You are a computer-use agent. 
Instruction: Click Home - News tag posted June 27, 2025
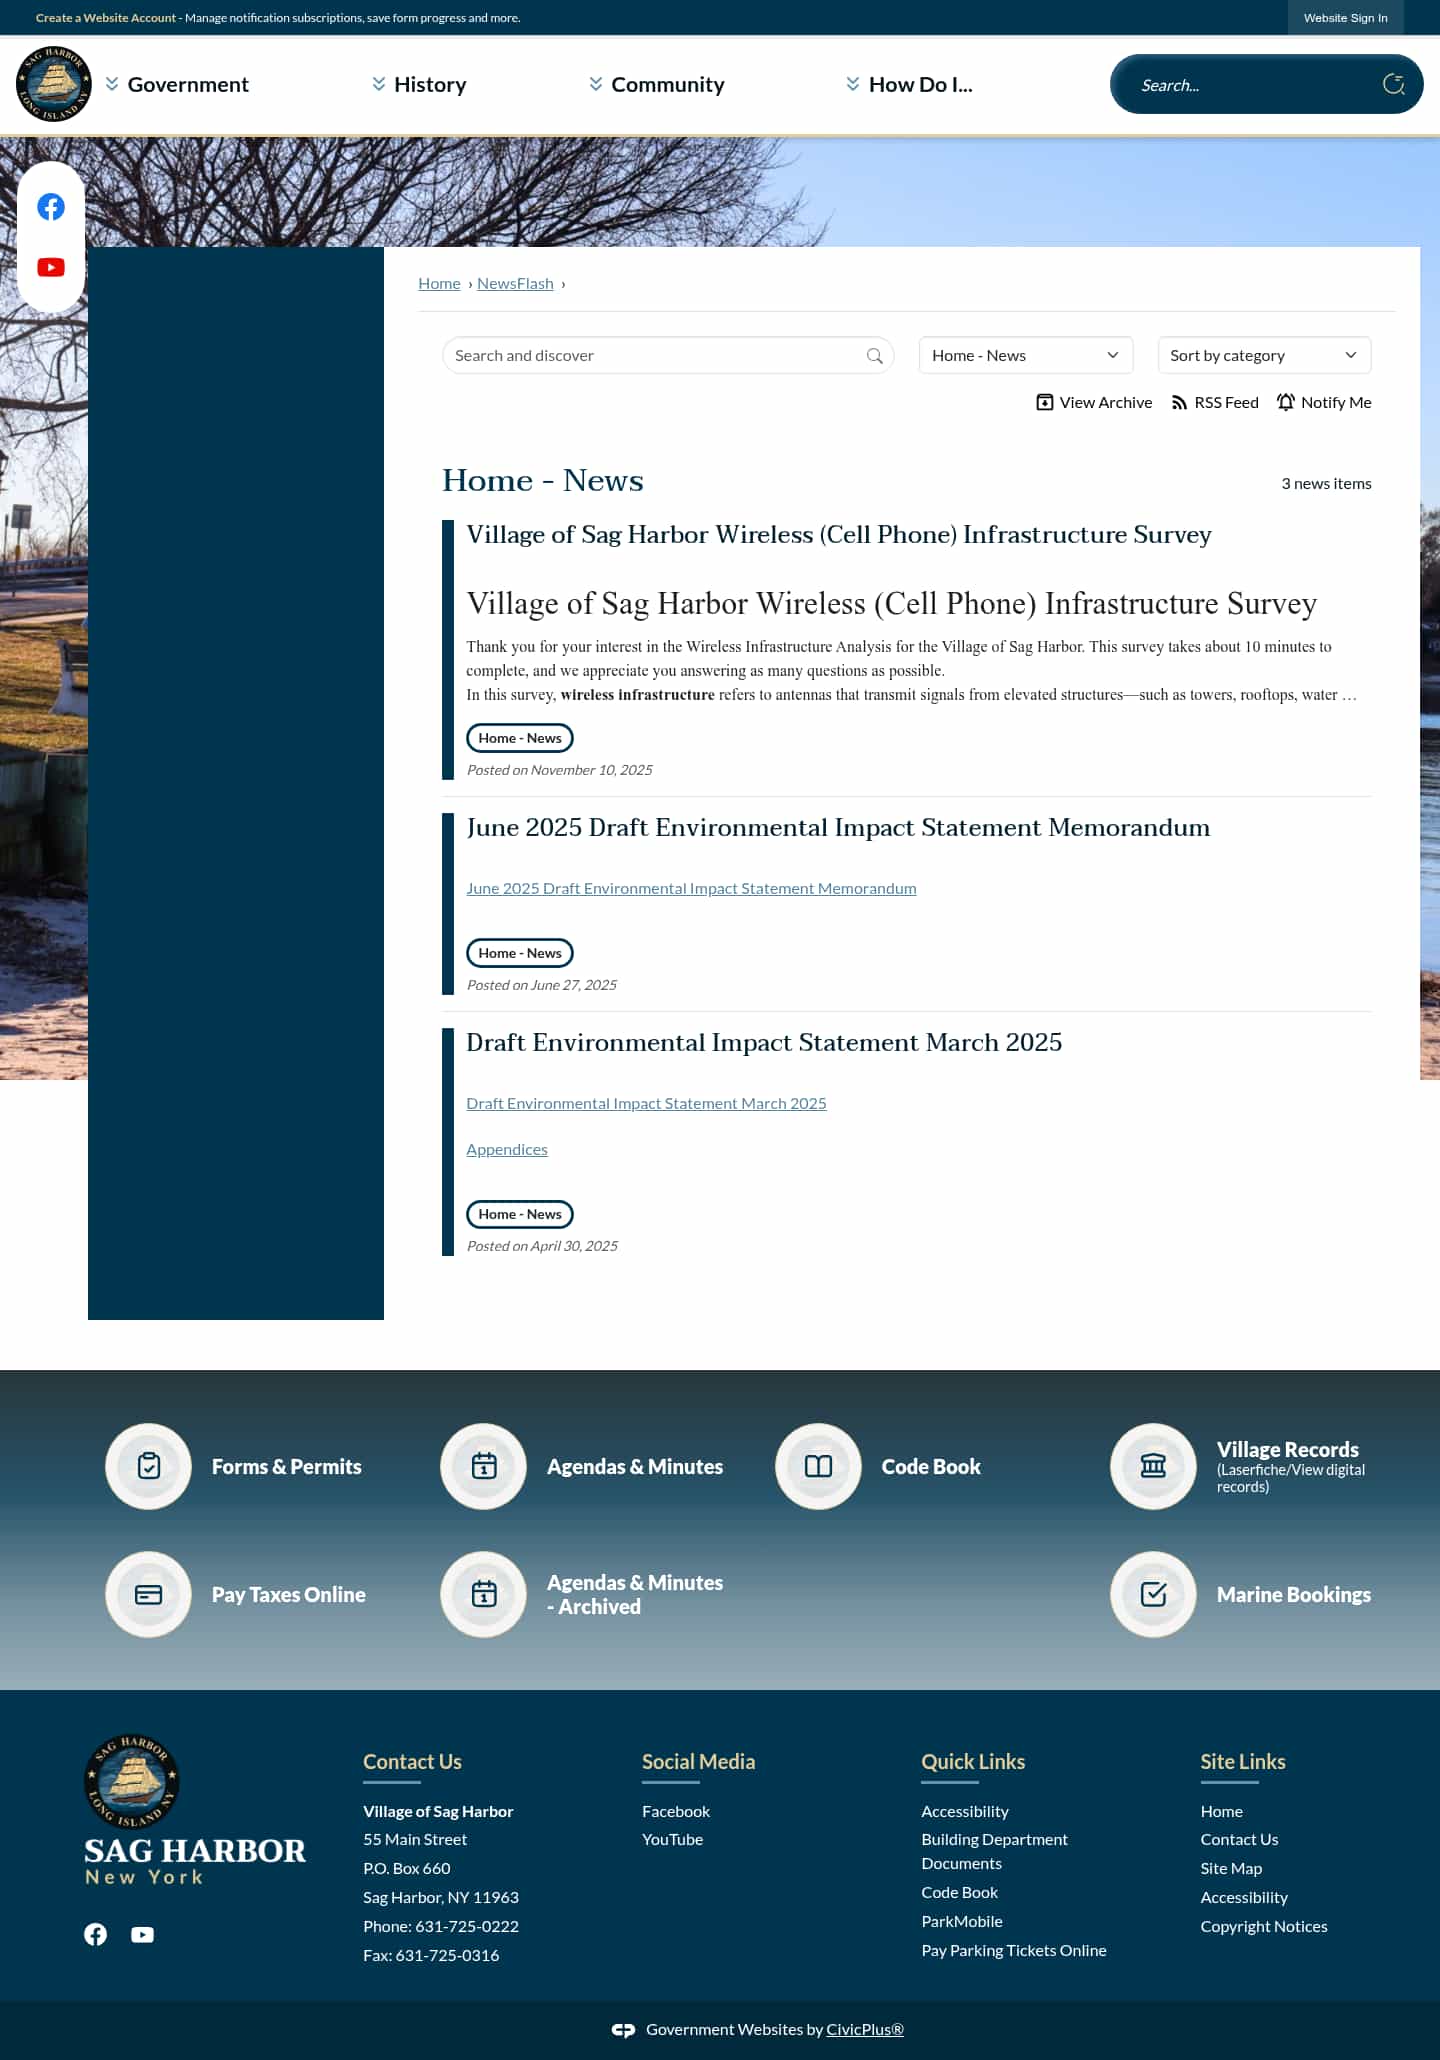[x=520, y=953]
